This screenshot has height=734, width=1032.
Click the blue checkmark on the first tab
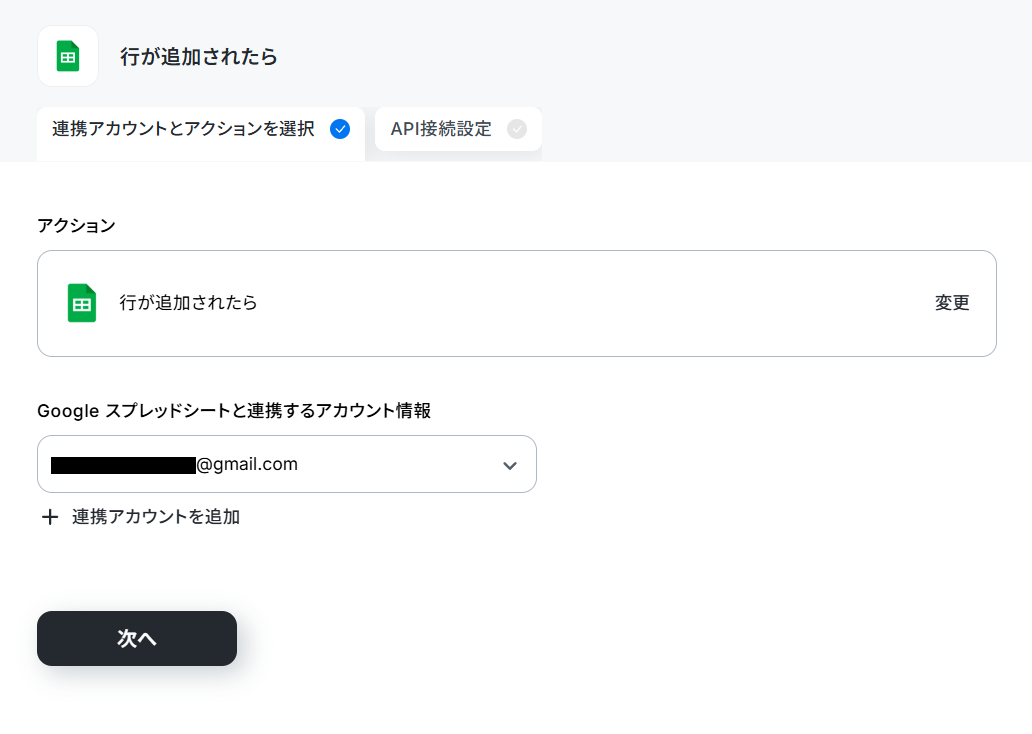click(x=340, y=129)
